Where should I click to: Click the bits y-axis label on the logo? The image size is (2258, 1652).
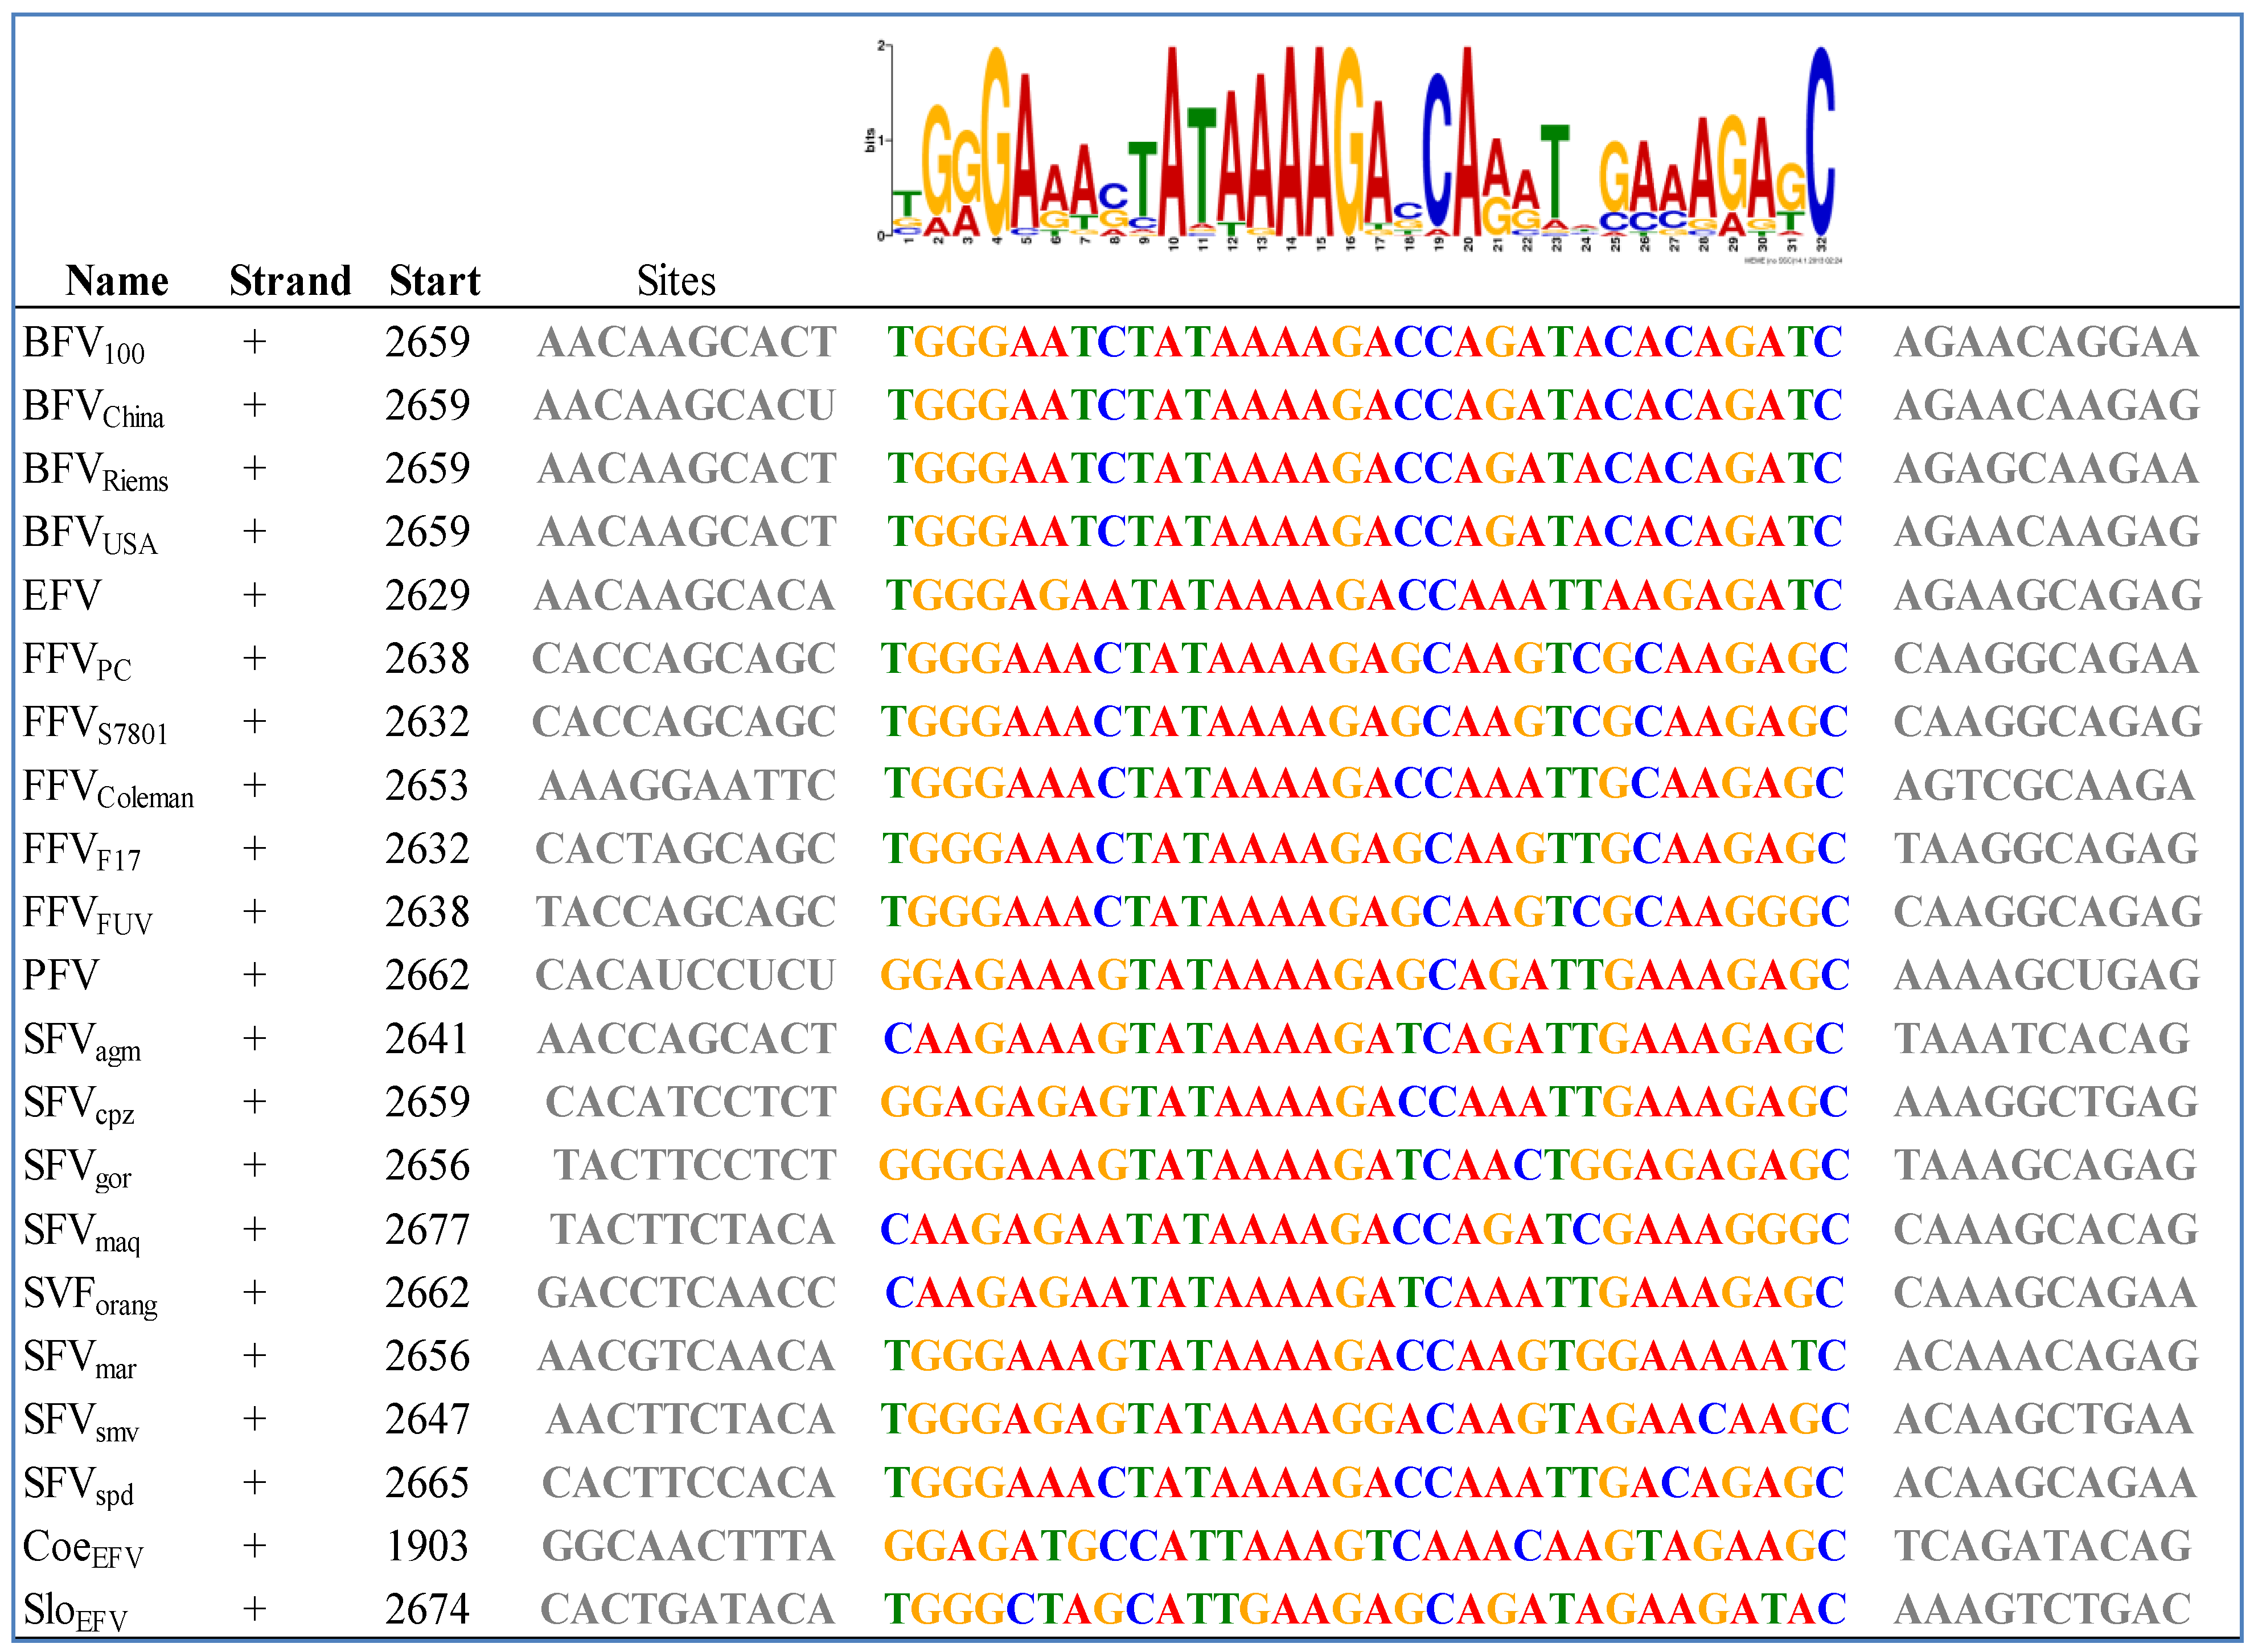(869, 140)
